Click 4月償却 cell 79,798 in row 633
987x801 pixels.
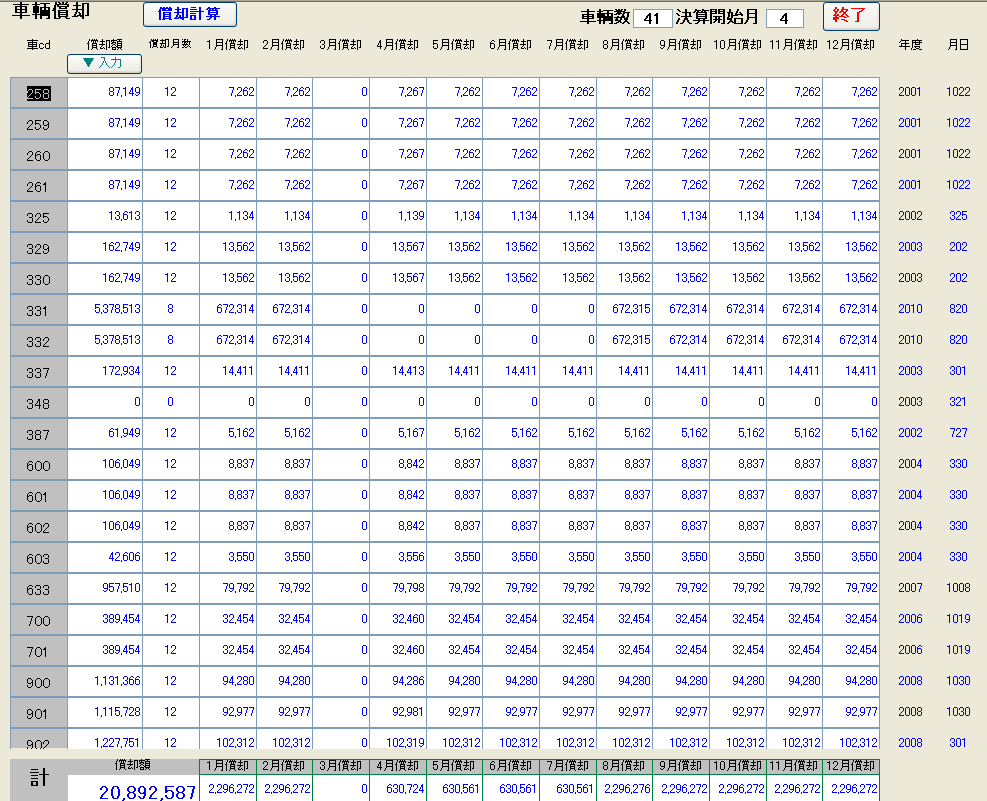point(397,588)
